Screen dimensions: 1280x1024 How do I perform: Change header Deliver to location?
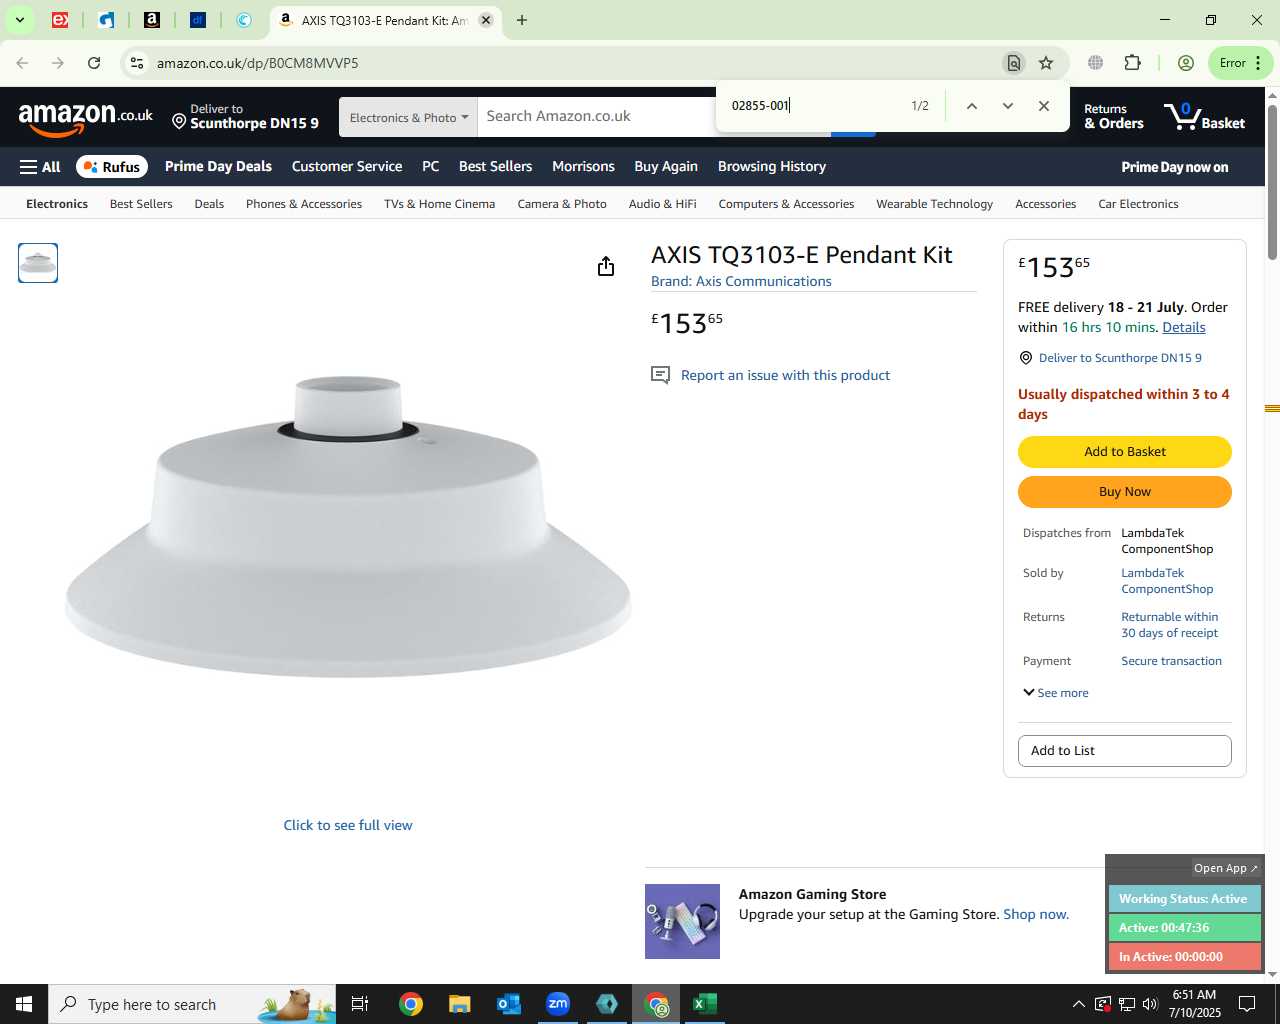coord(245,117)
